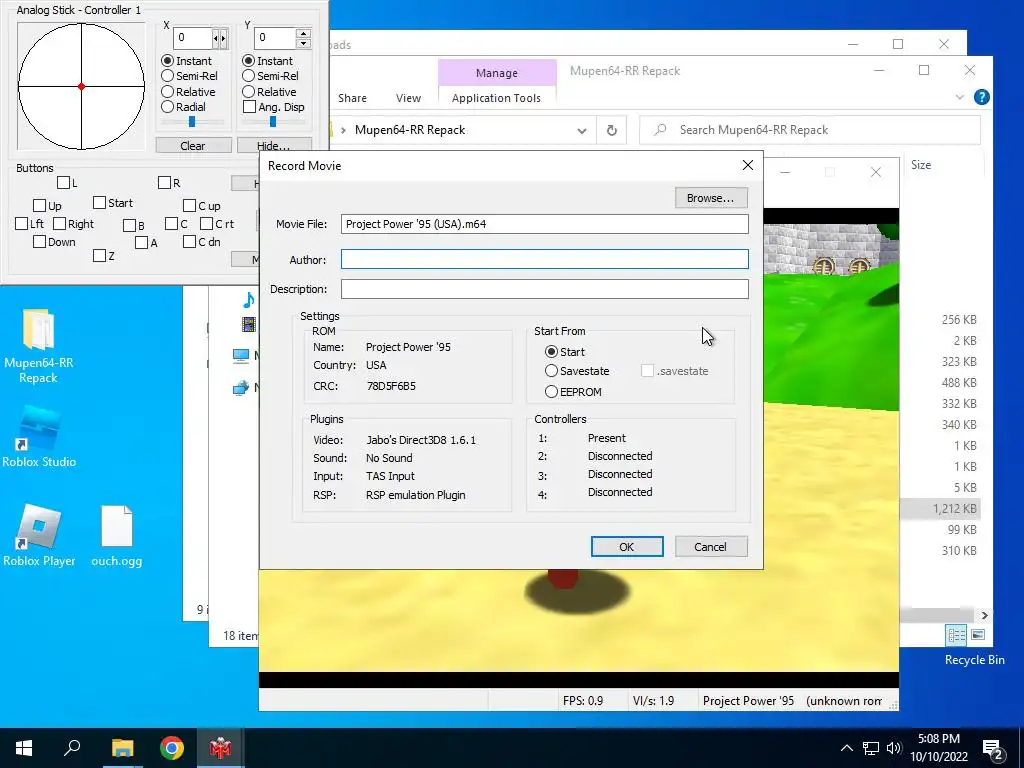This screenshot has width=1024, height=768.
Task: Check the B button checkbox
Action: 129,225
